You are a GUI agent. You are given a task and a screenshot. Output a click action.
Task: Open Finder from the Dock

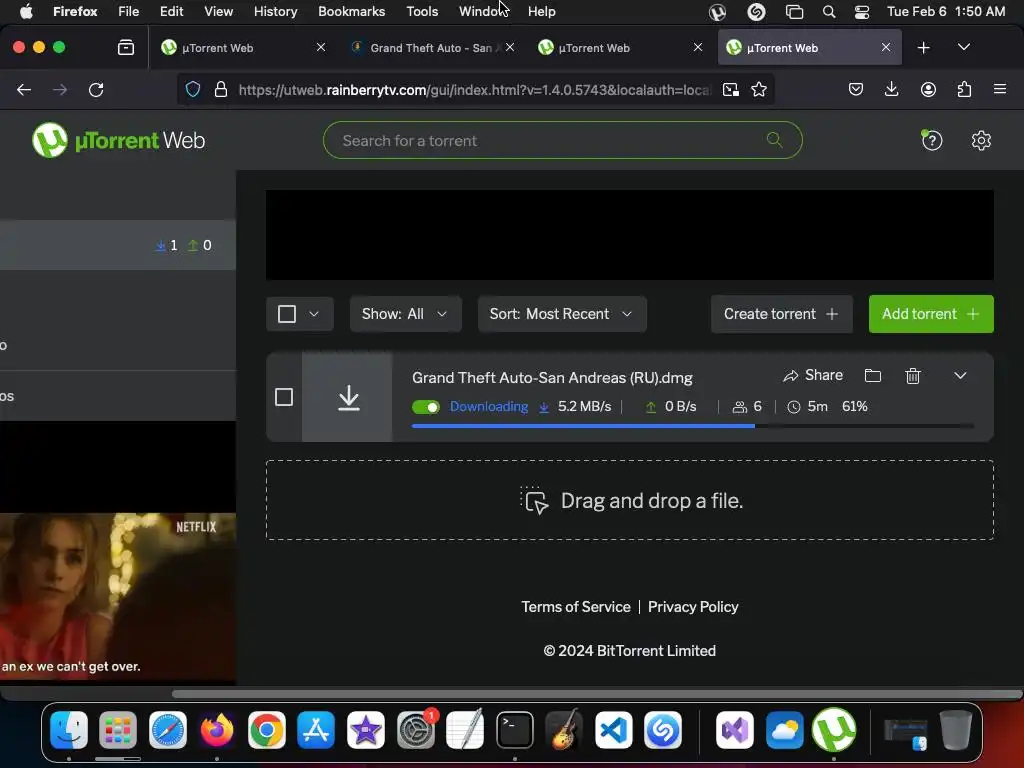[x=69, y=729]
